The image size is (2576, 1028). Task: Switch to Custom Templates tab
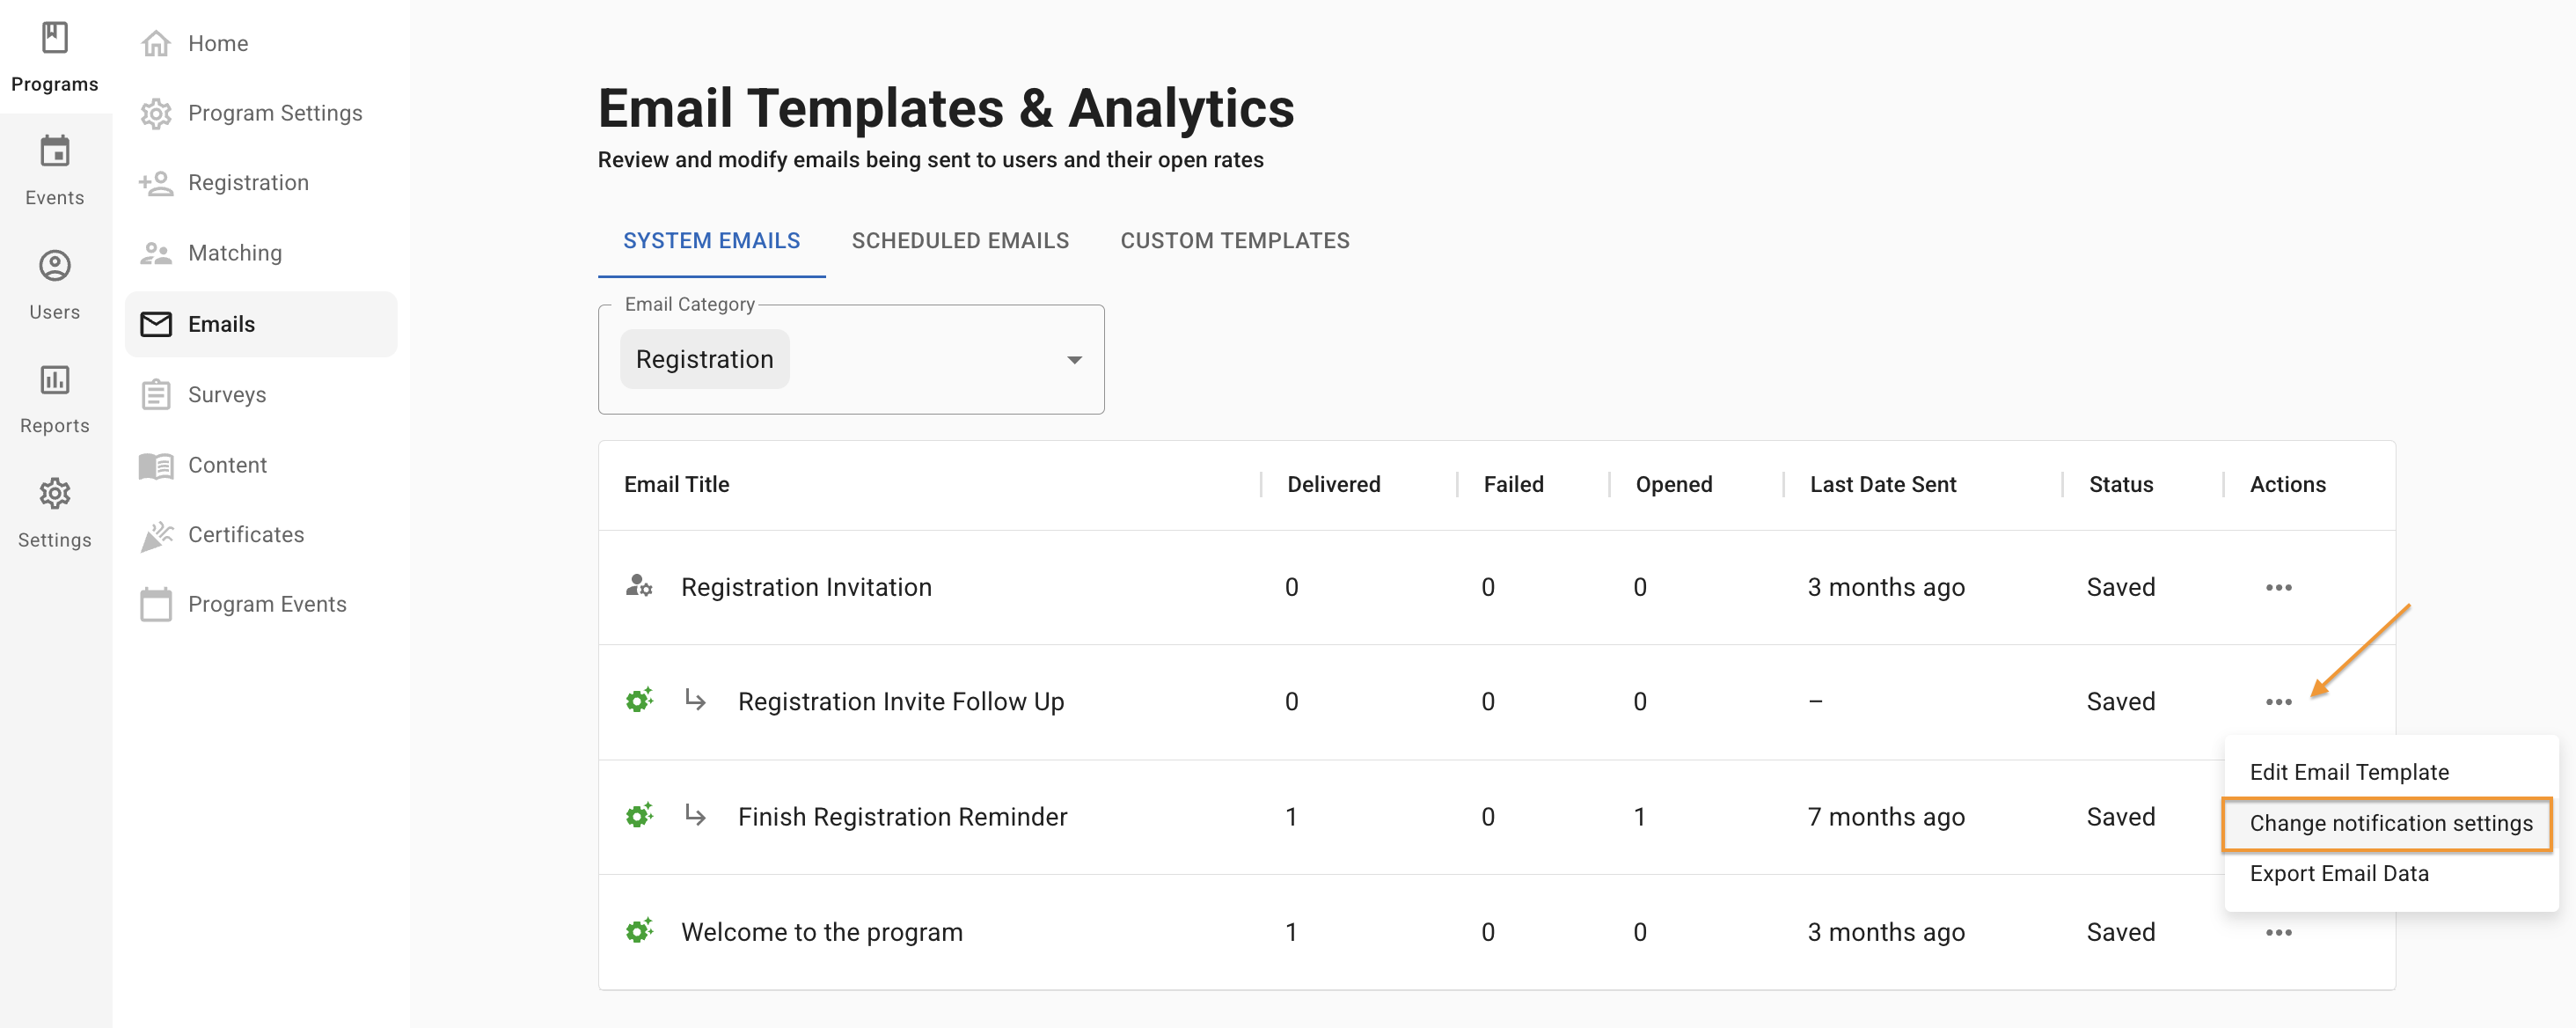click(x=1234, y=241)
